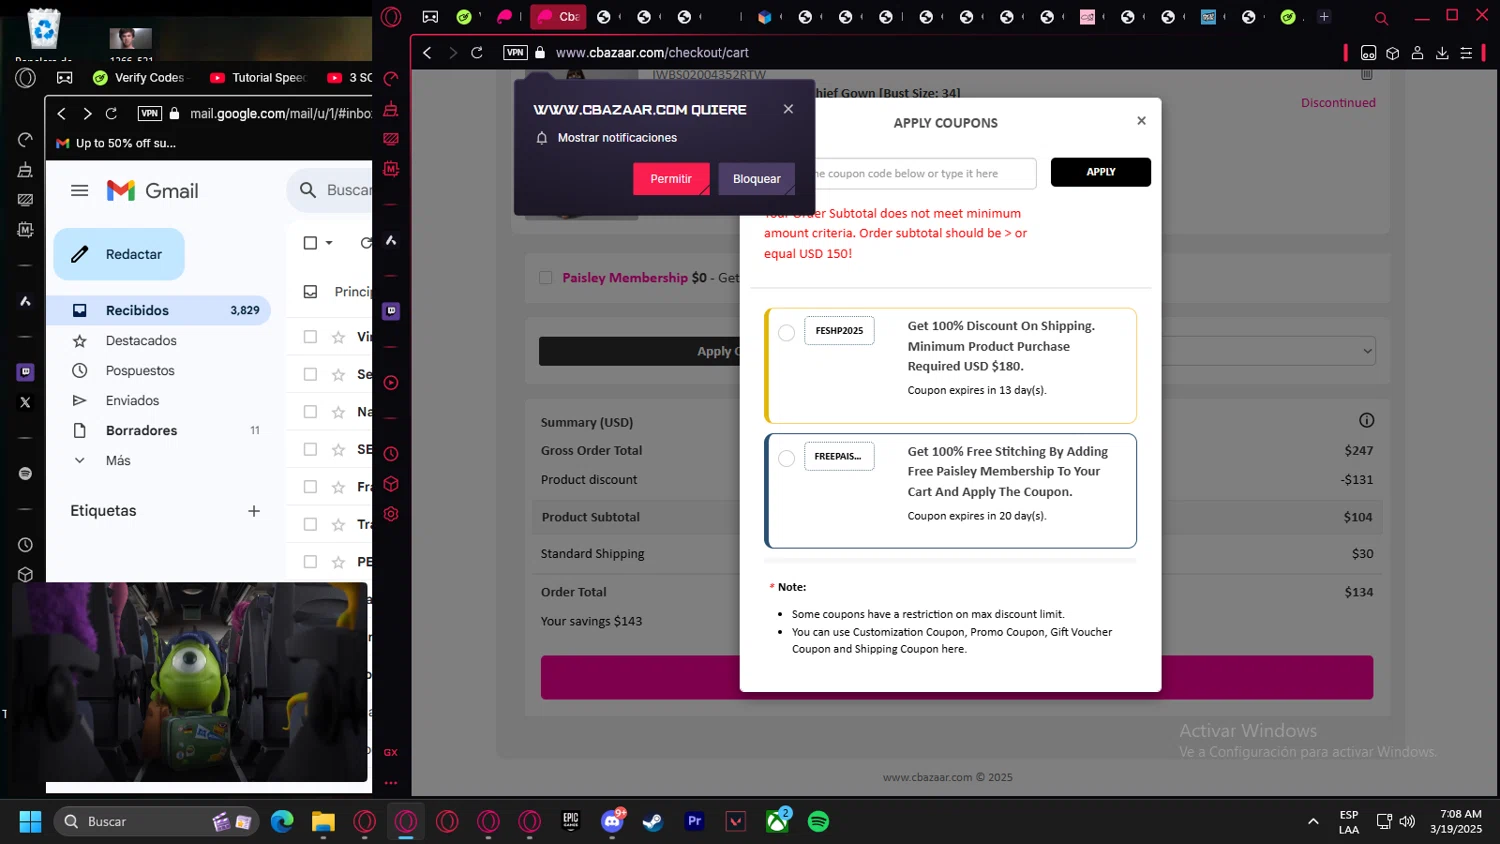Image resolution: width=1500 pixels, height=844 pixels.
Task: Open Premiere Pro from the taskbar
Action: point(694,821)
